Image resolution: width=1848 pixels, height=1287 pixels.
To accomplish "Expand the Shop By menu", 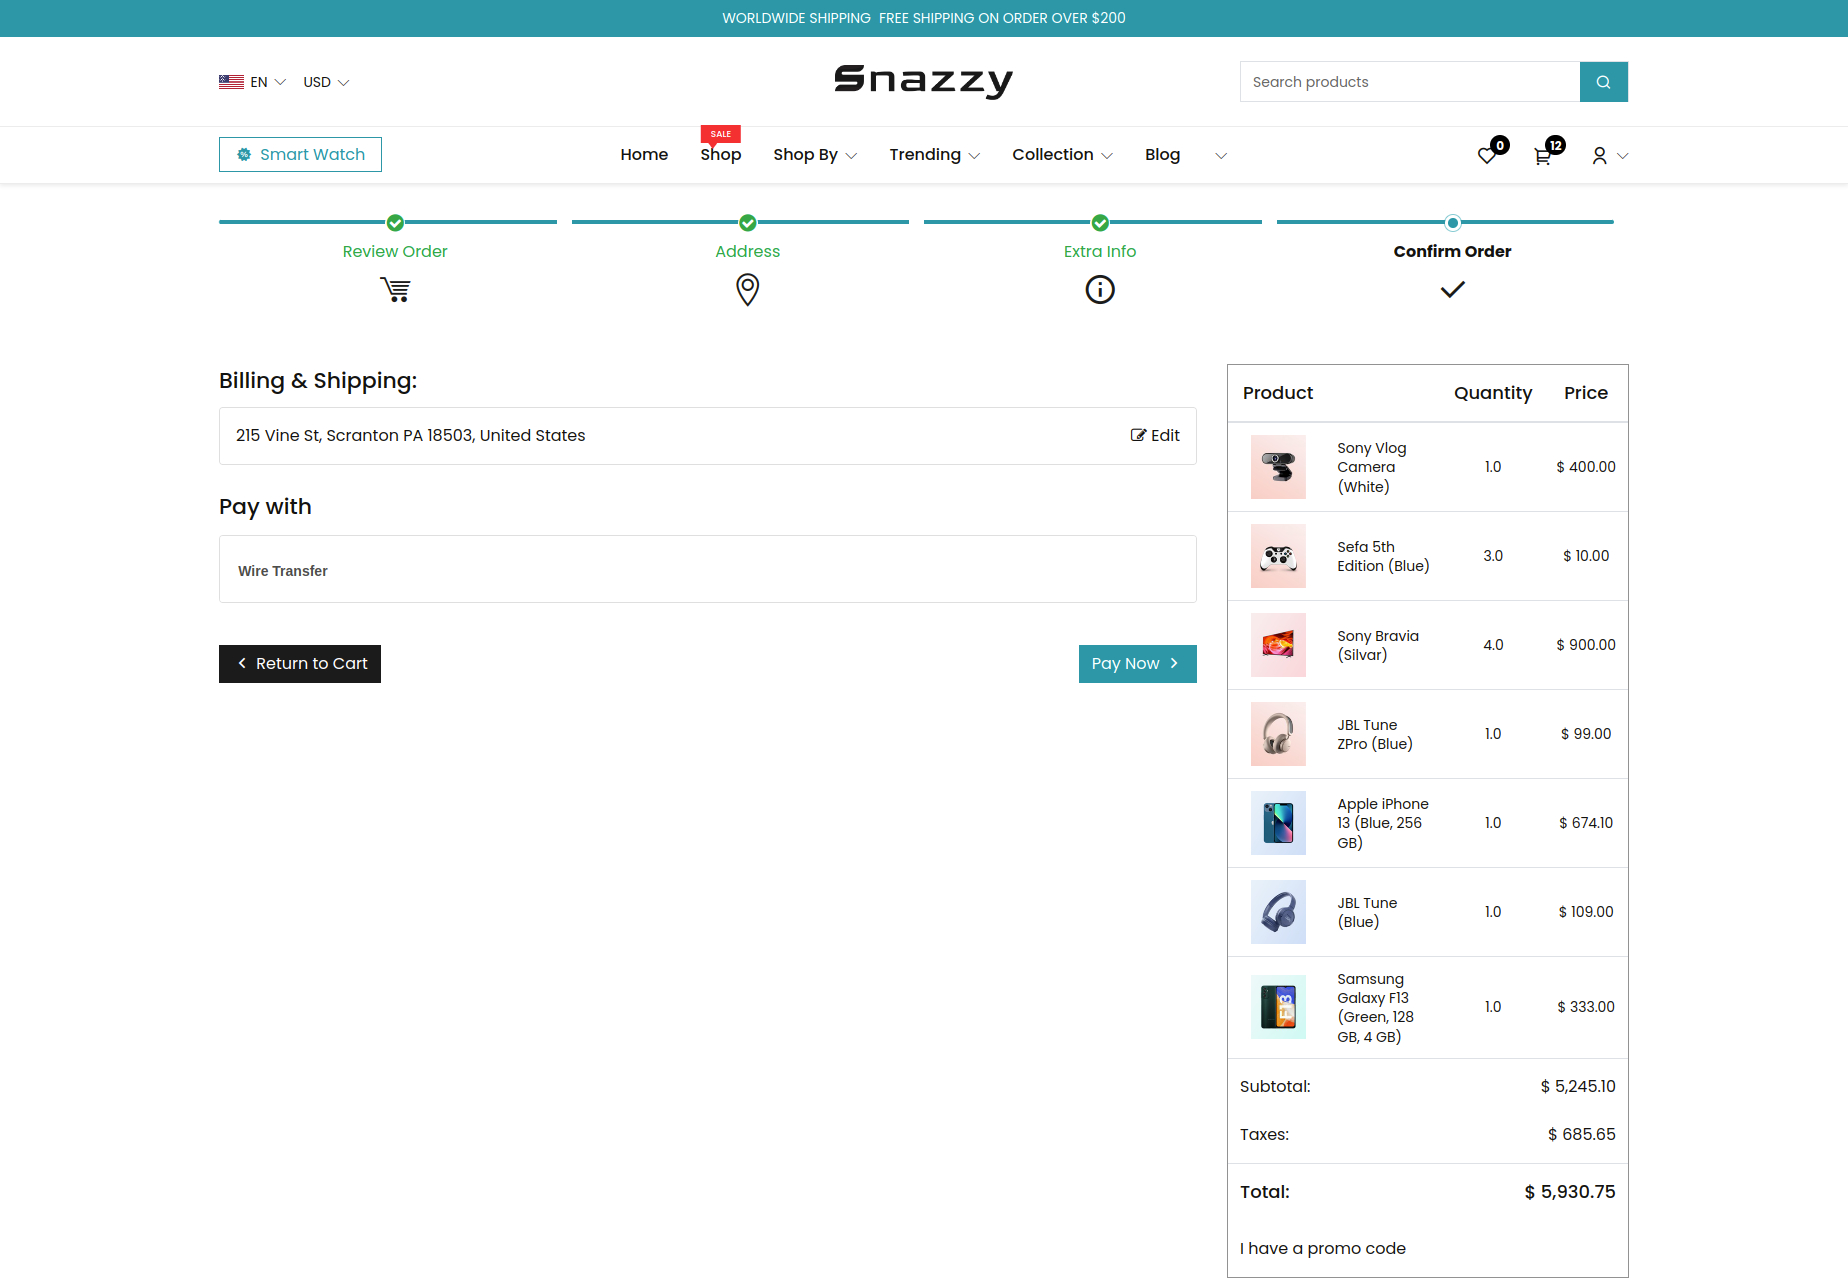I will pos(815,155).
